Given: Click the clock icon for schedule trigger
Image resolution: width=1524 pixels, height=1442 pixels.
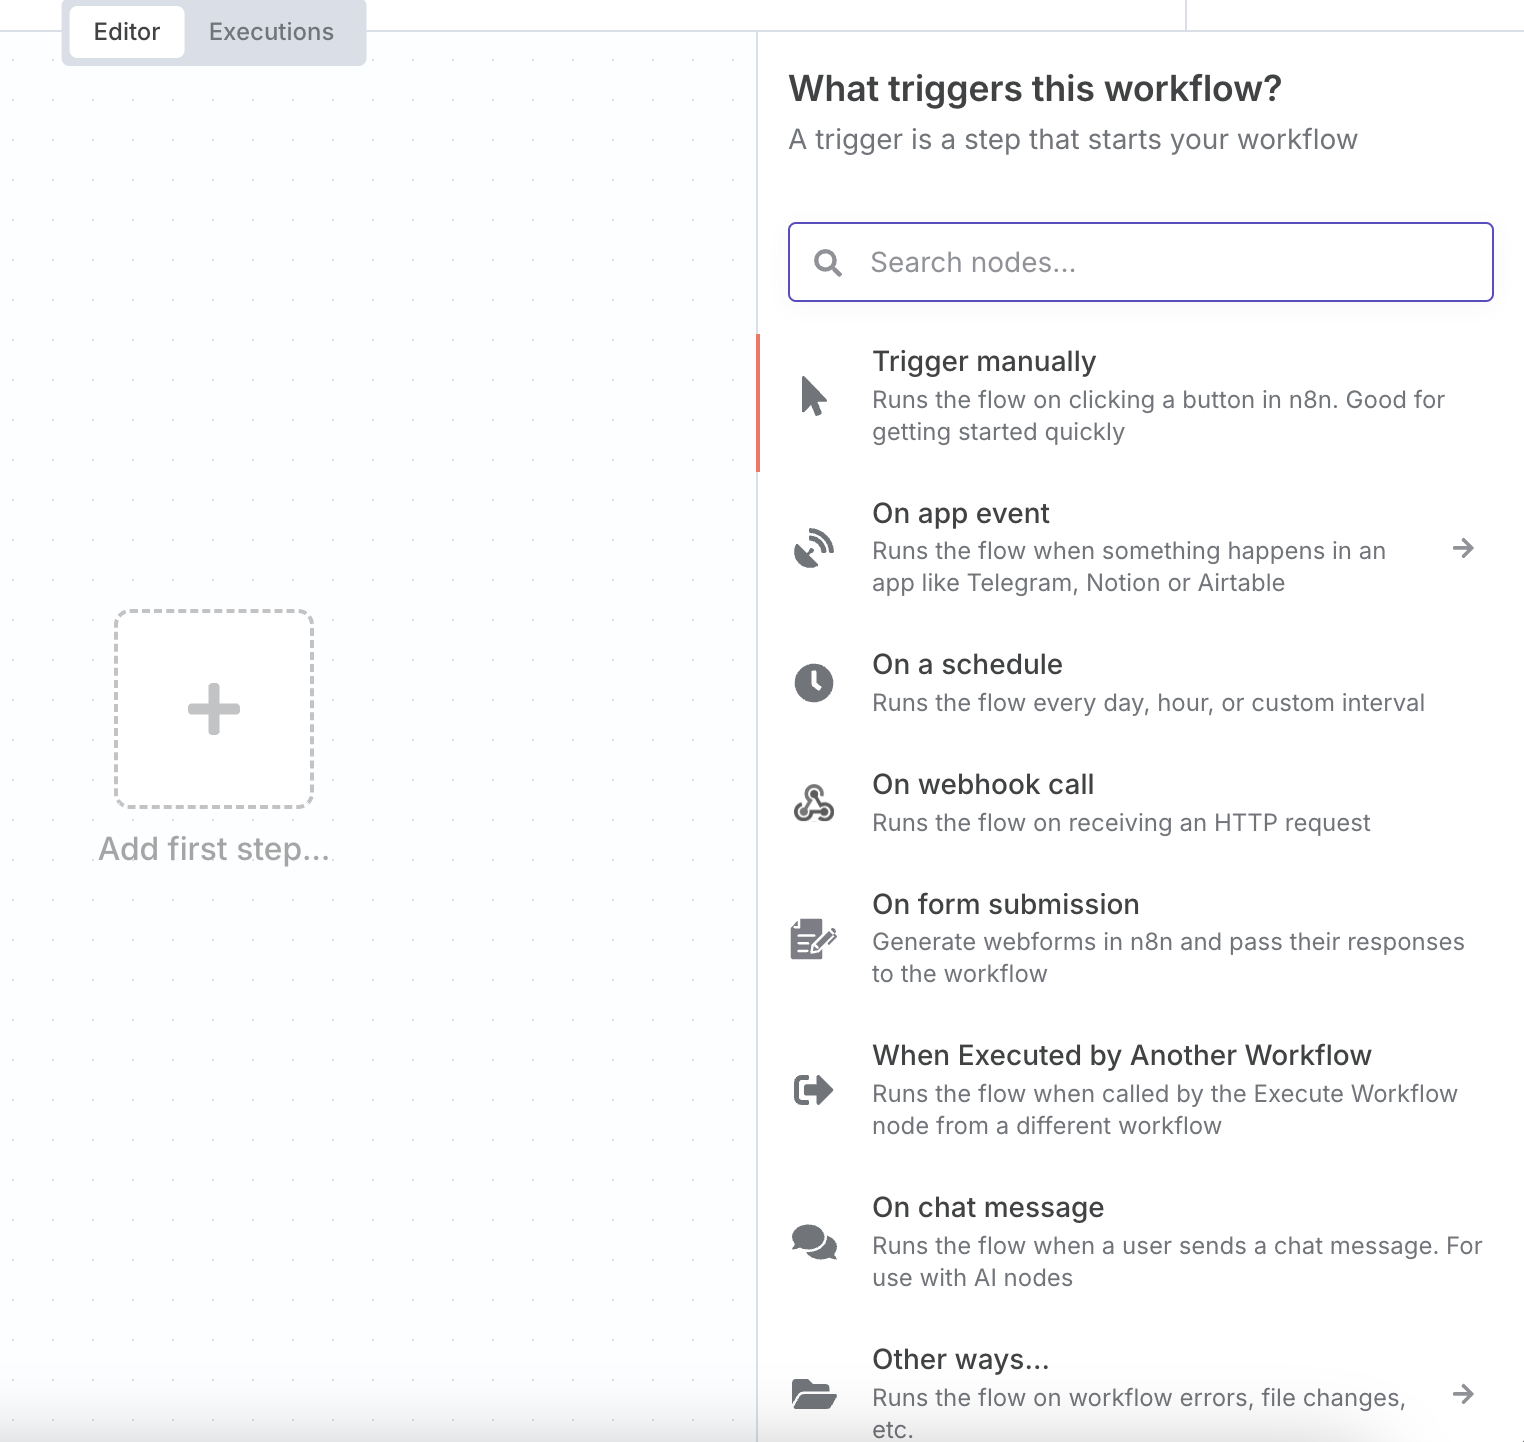Looking at the screenshot, I should [814, 683].
